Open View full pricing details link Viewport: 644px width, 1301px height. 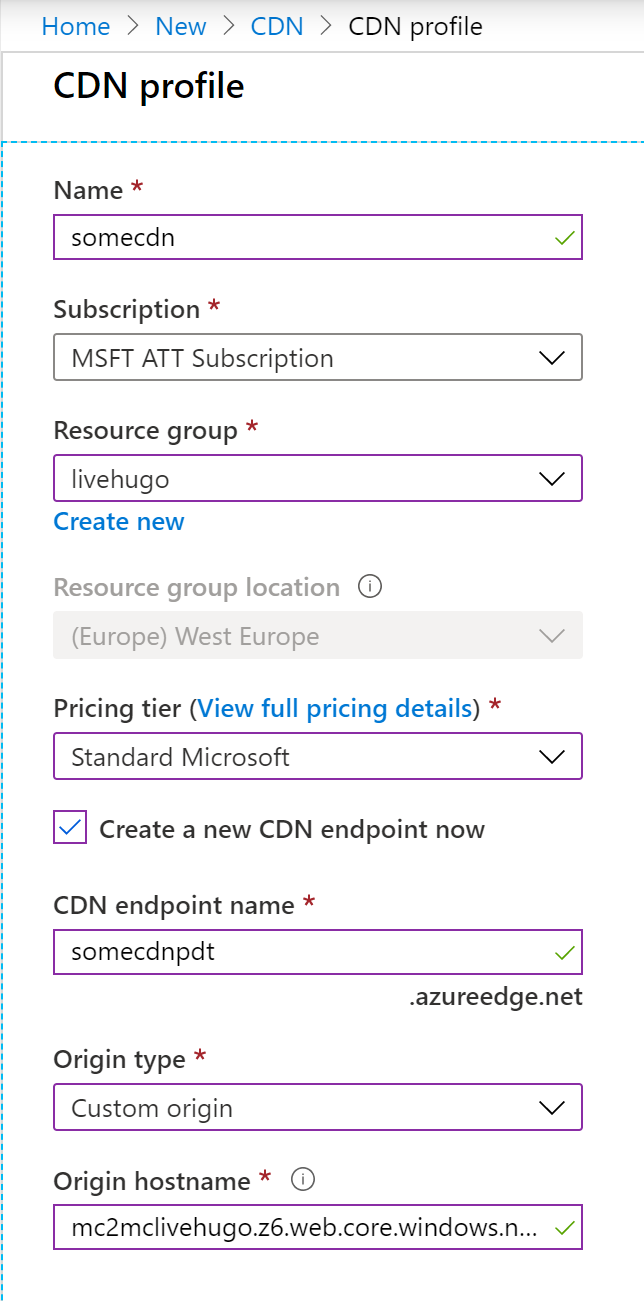[x=335, y=709]
